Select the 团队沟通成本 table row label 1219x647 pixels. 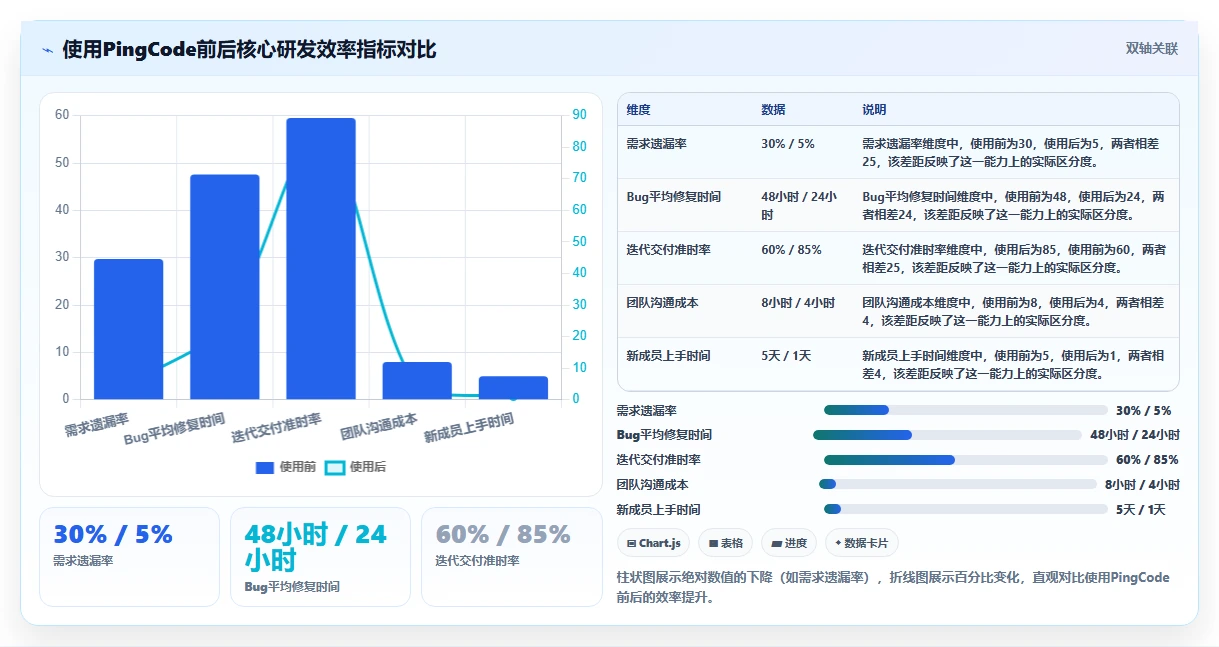coord(663,302)
